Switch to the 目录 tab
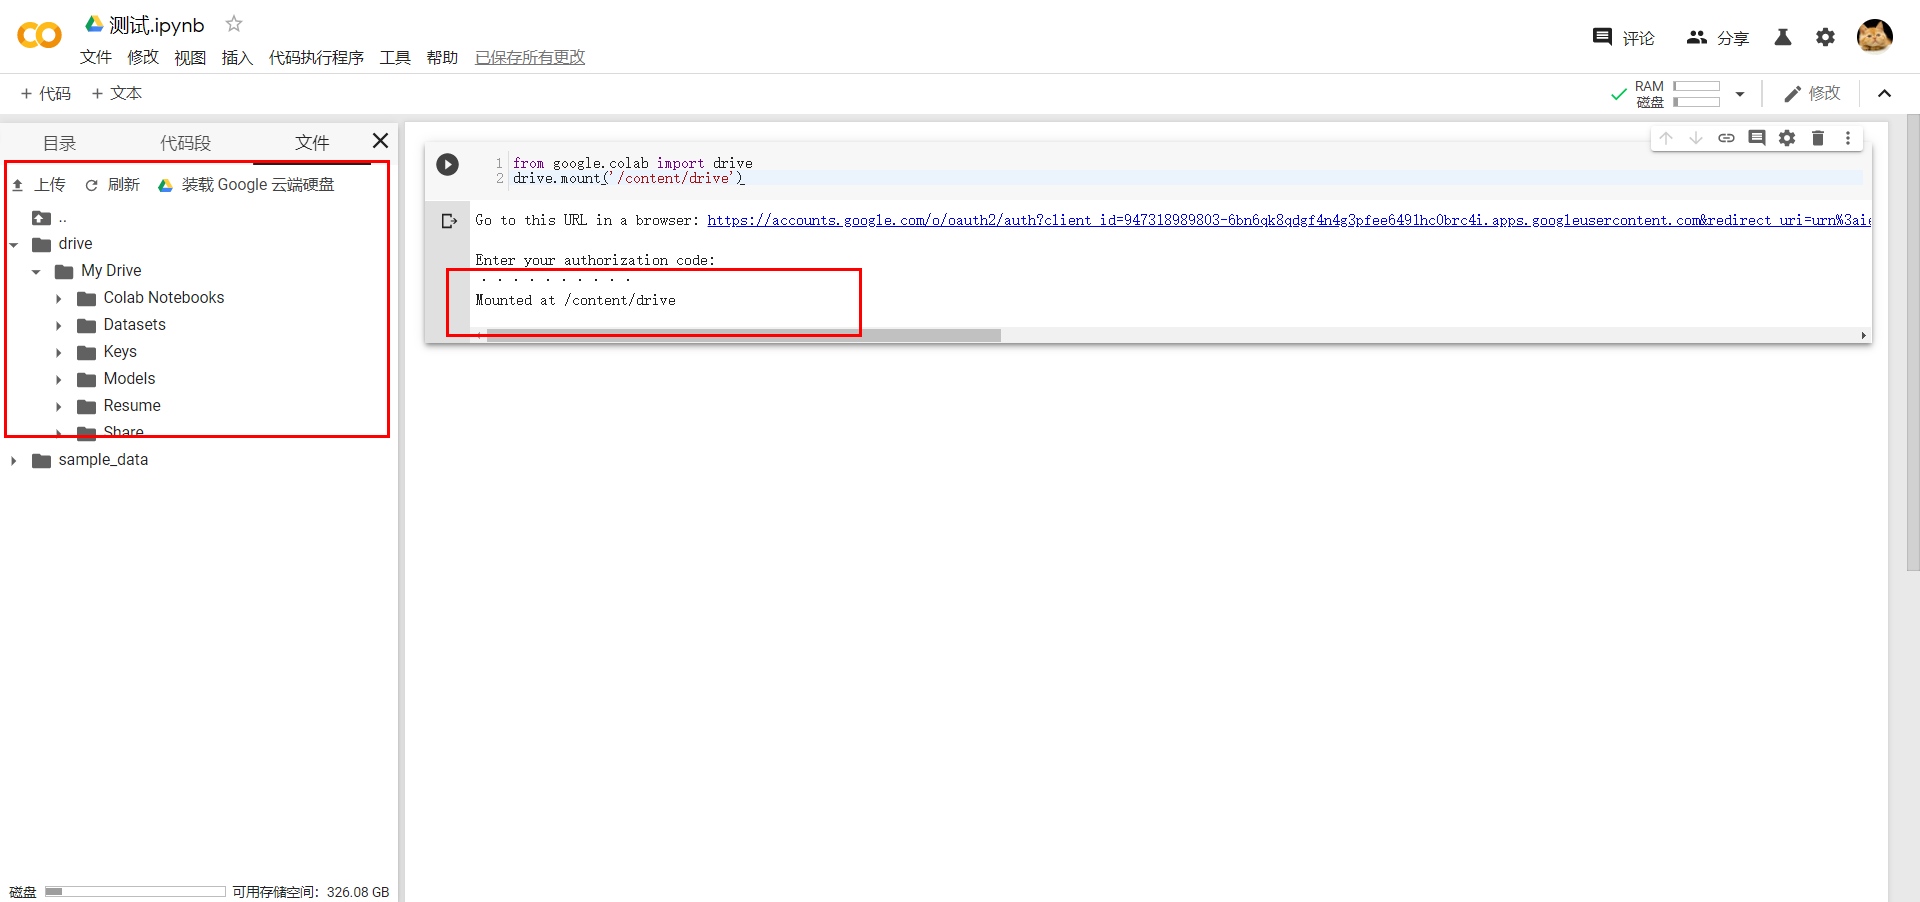 (60, 143)
